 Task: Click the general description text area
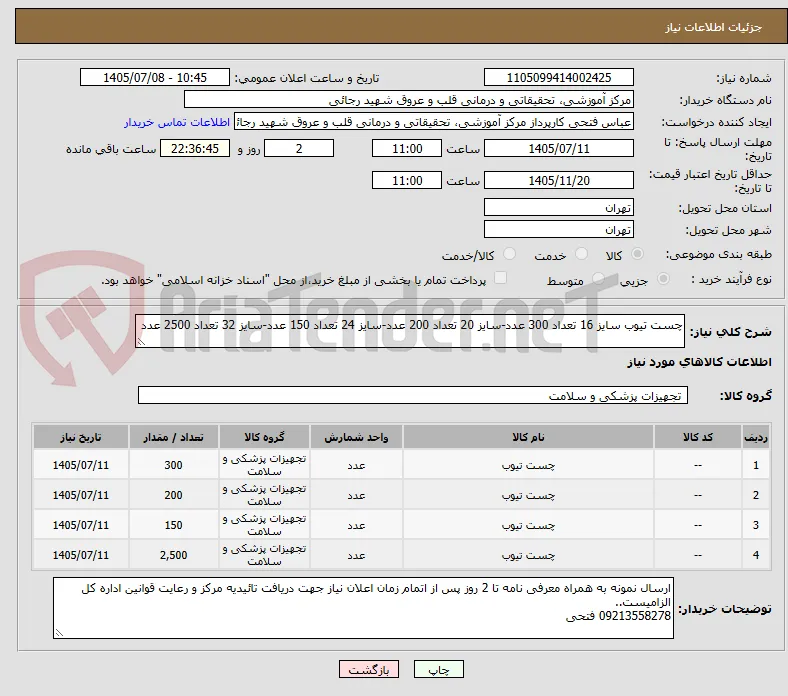pos(410,331)
